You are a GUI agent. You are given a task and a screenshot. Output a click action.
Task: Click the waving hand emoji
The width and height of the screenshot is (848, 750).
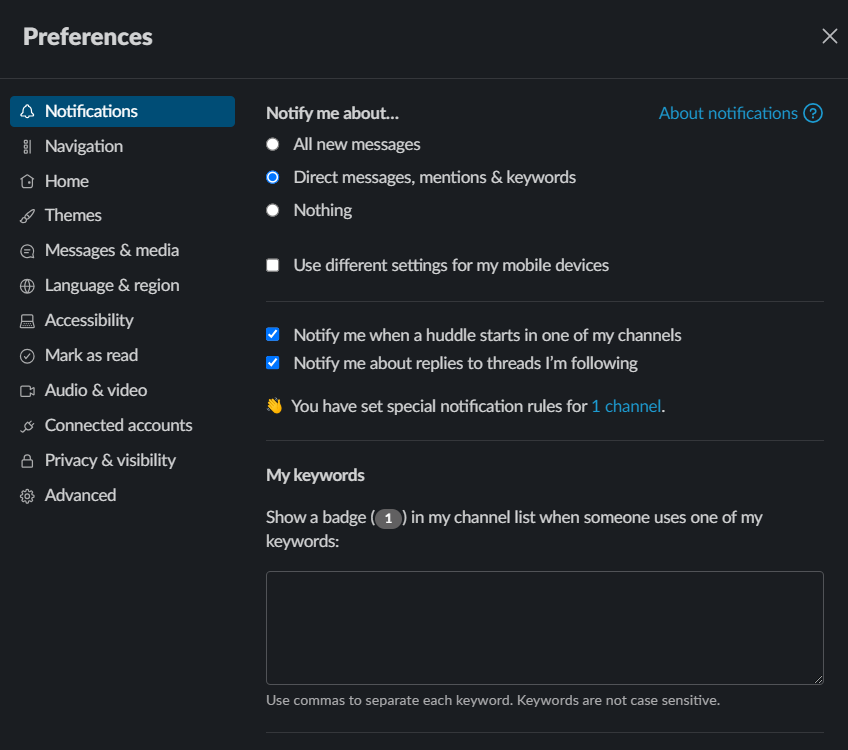[275, 406]
